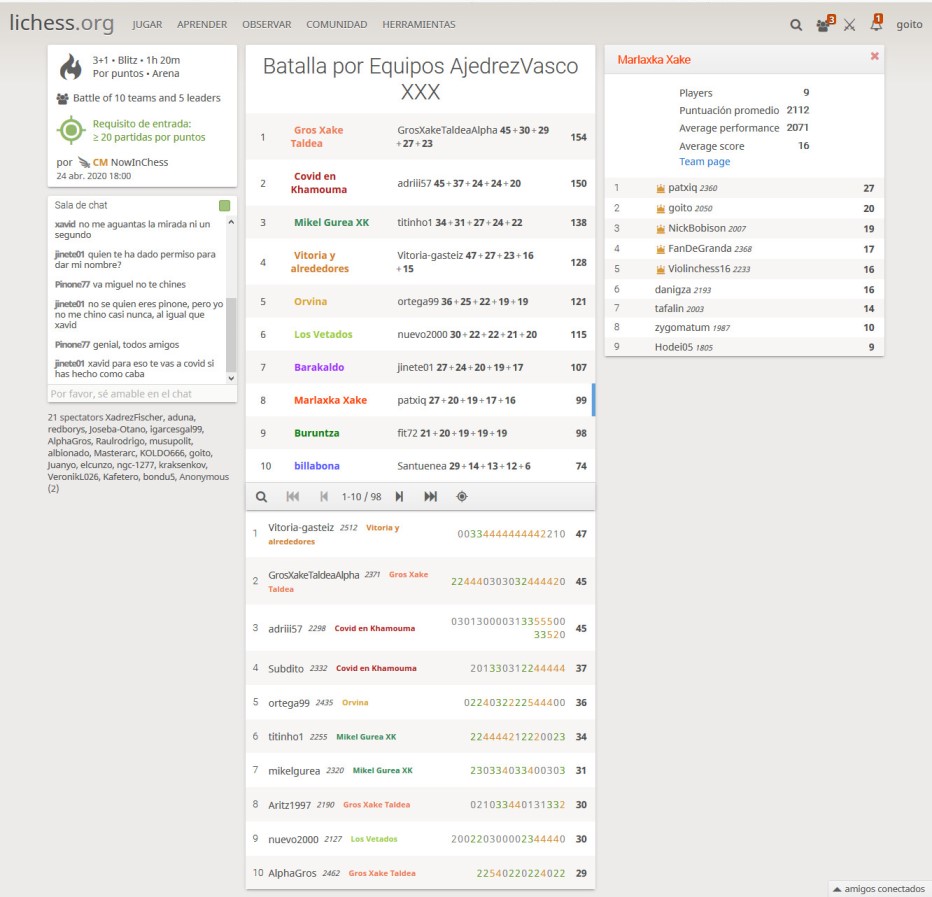Open the goito user menu

(x=909, y=25)
